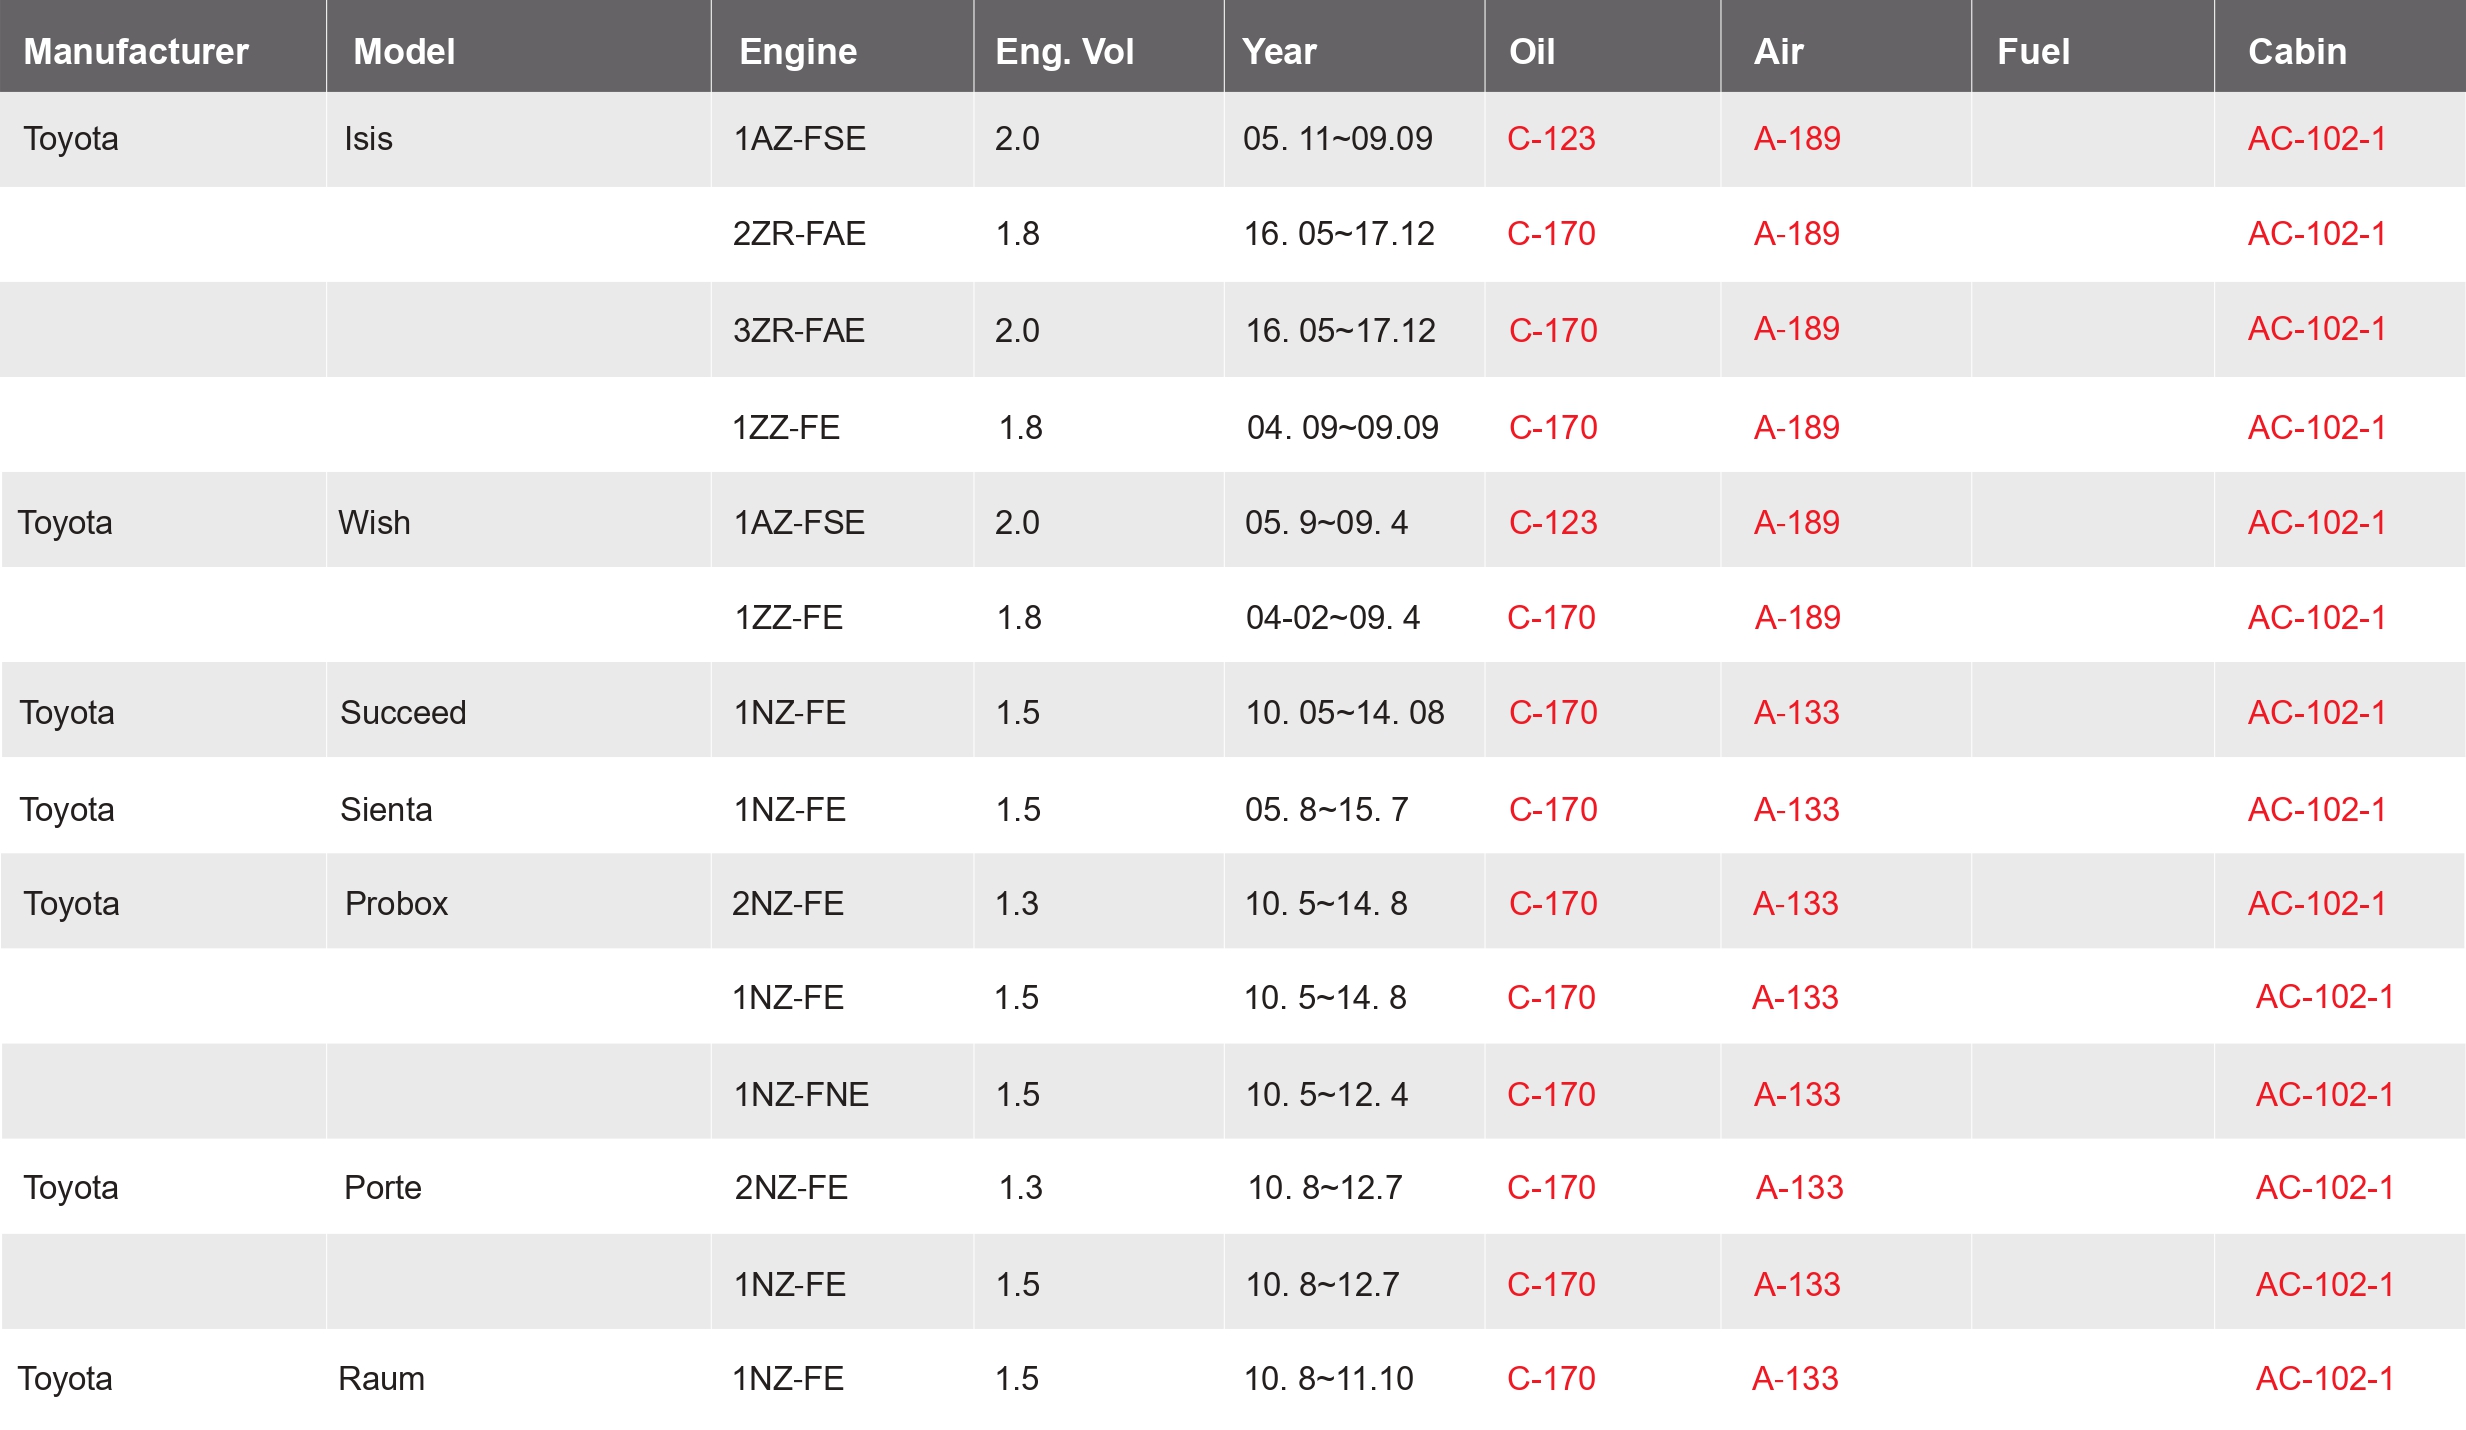Click air filter A-133 in 1NZ-FNE row

pos(1797,1094)
